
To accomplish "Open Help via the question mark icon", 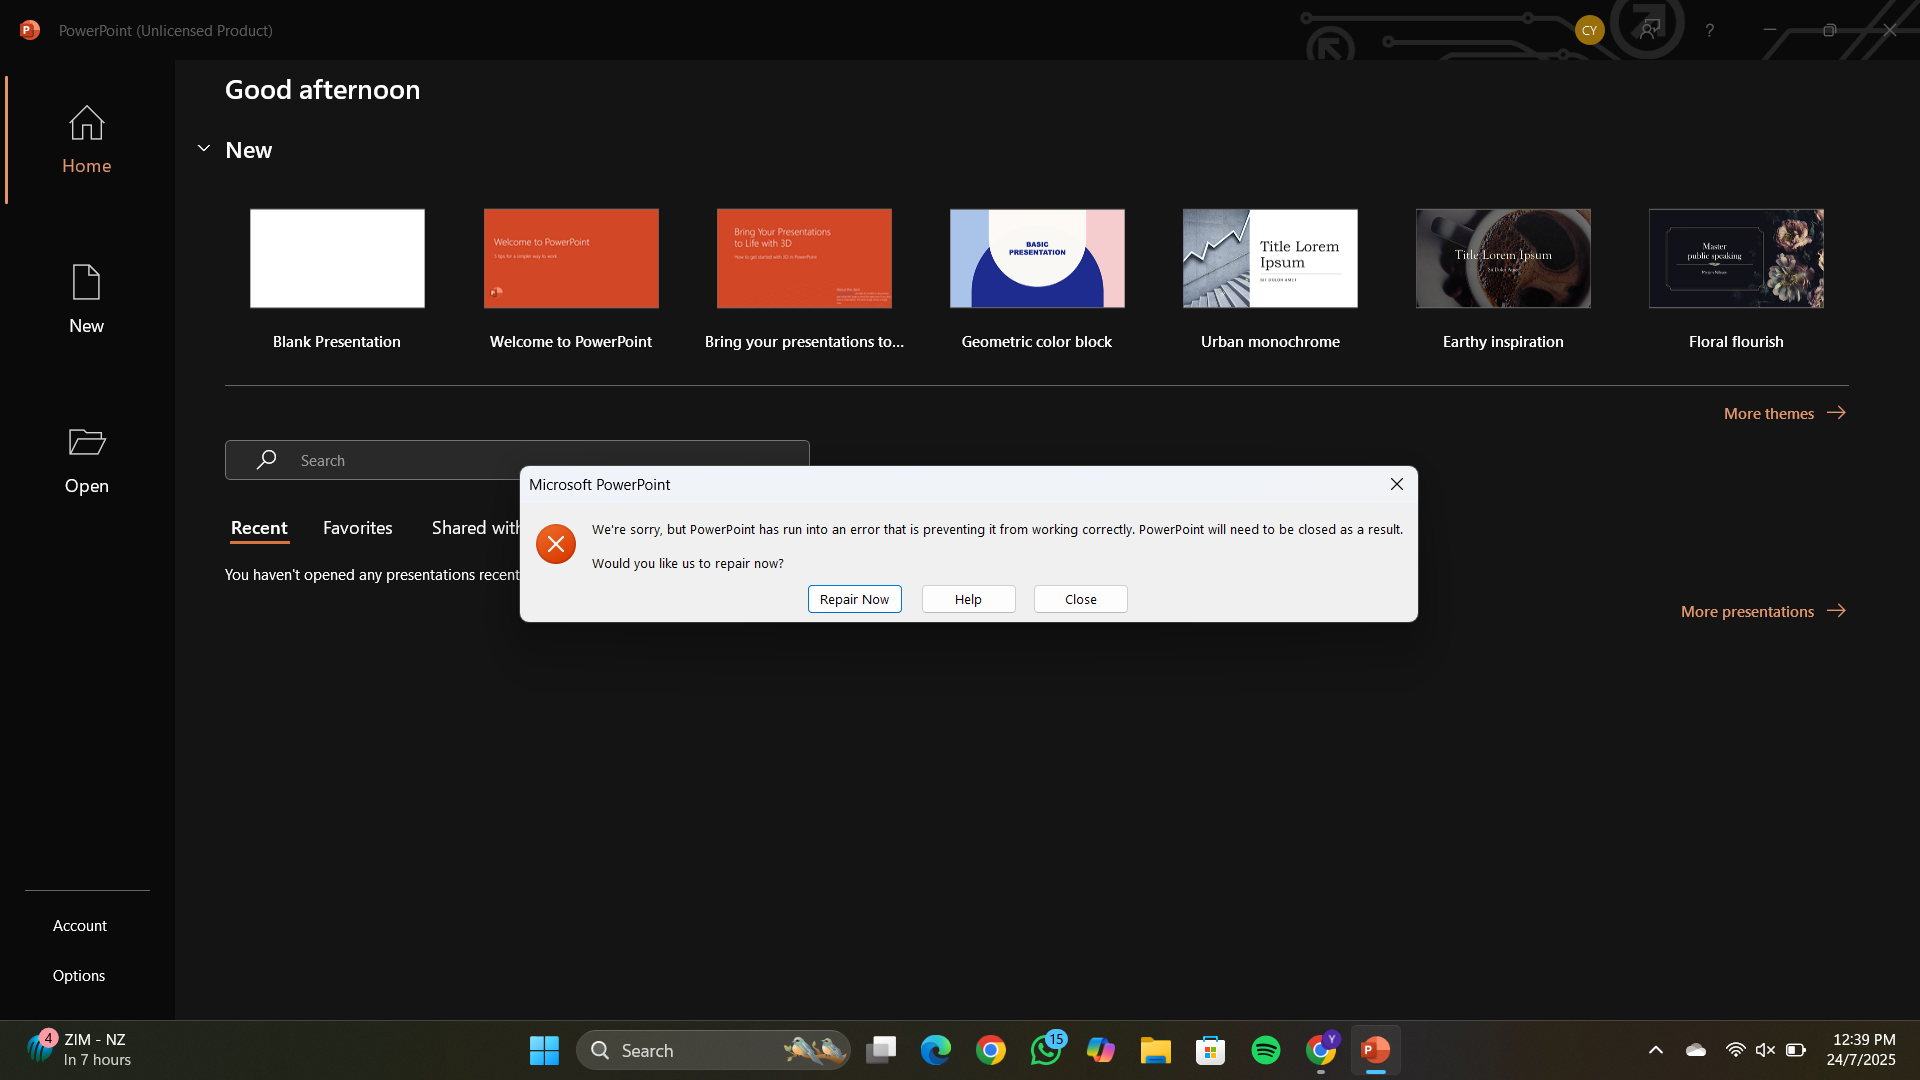I will 1709,30.
